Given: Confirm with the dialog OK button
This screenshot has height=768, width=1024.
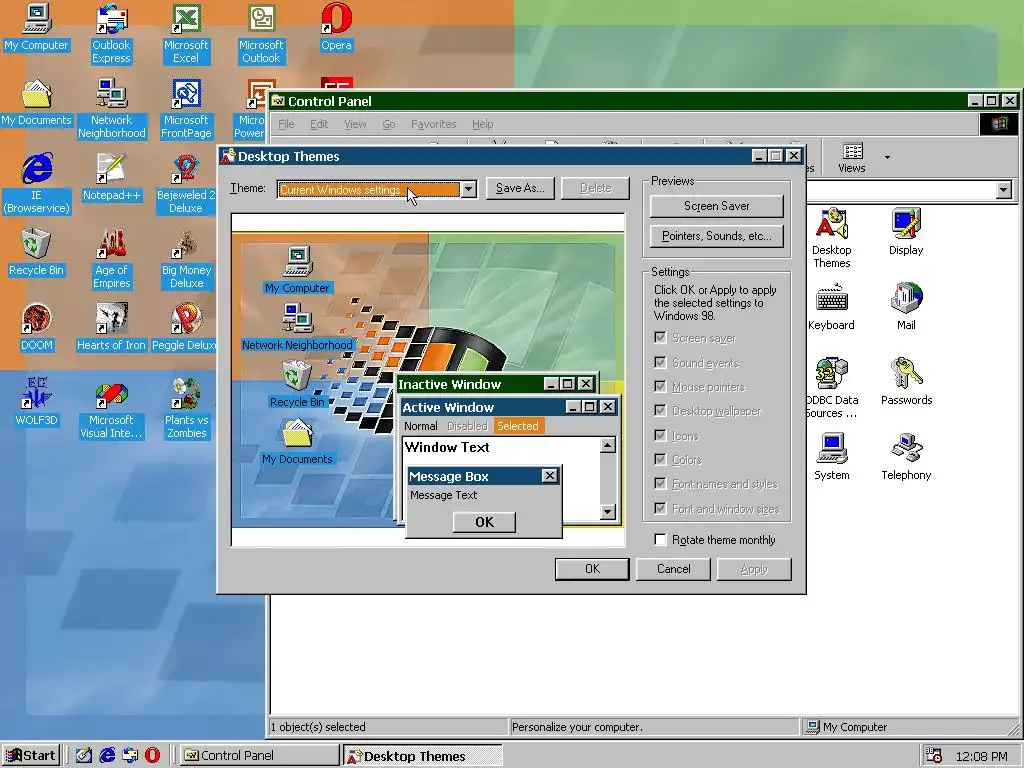Looking at the screenshot, I should pos(592,569).
